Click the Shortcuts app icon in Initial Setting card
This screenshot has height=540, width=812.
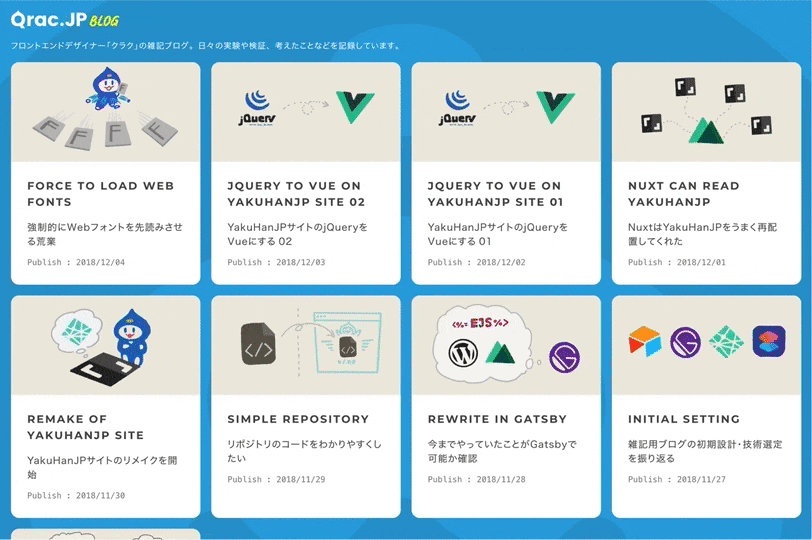[769, 341]
